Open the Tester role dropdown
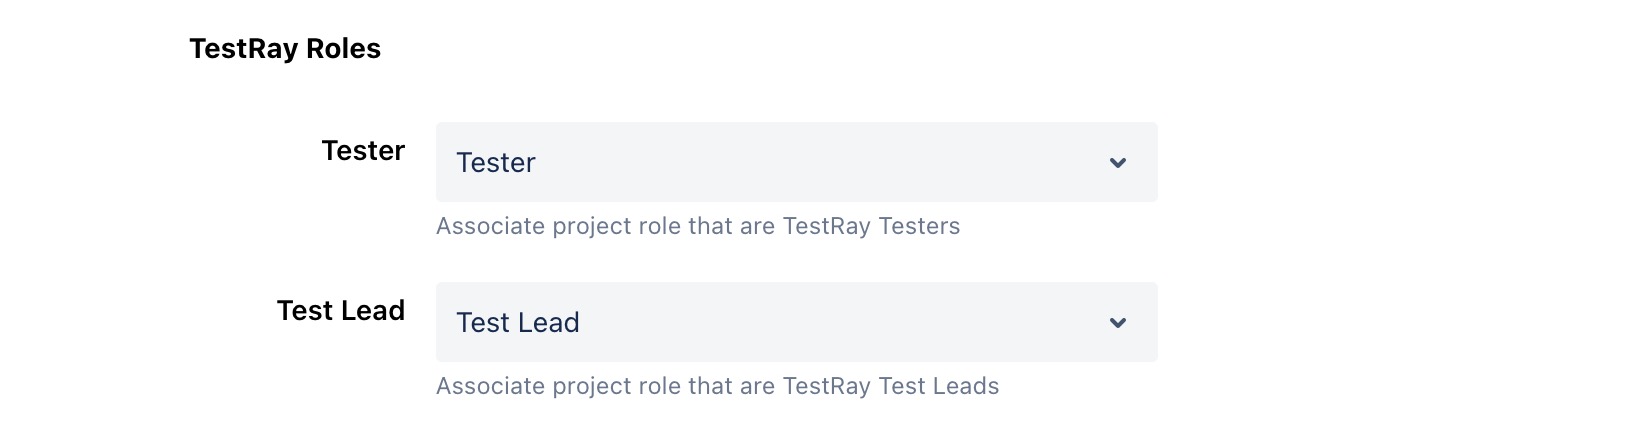 point(796,162)
